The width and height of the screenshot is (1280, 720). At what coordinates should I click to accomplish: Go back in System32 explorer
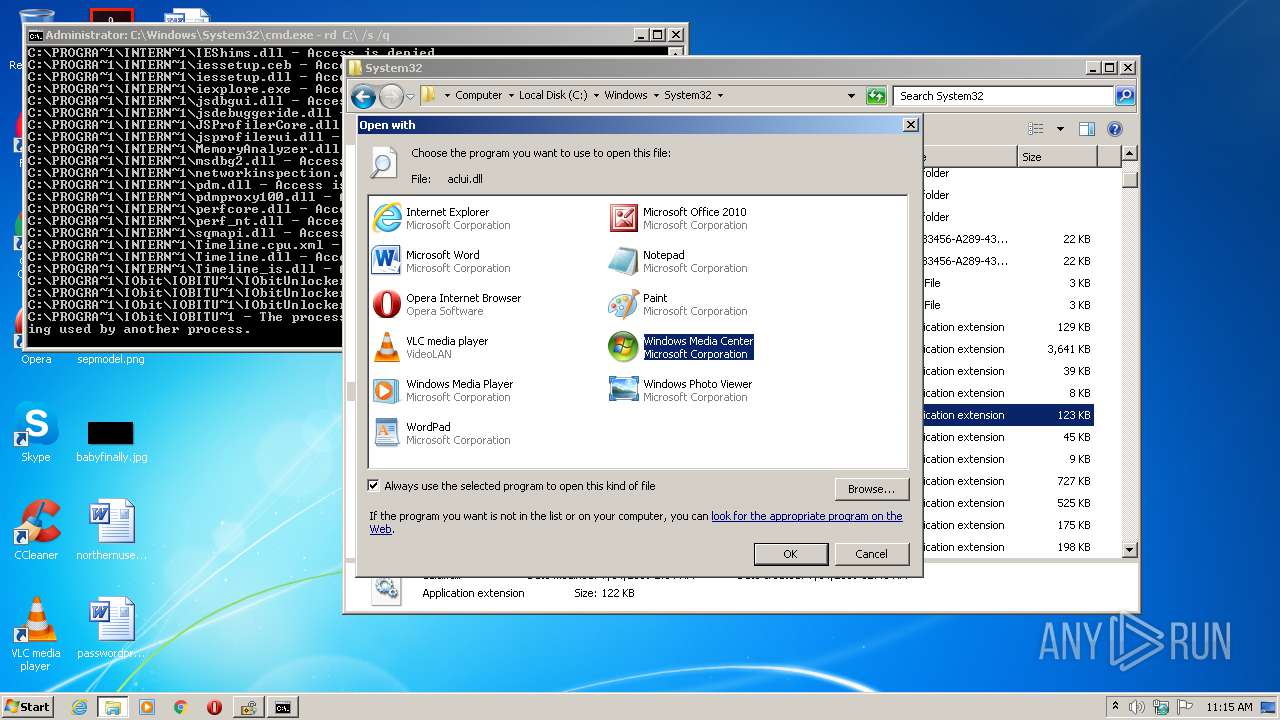click(x=364, y=96)
